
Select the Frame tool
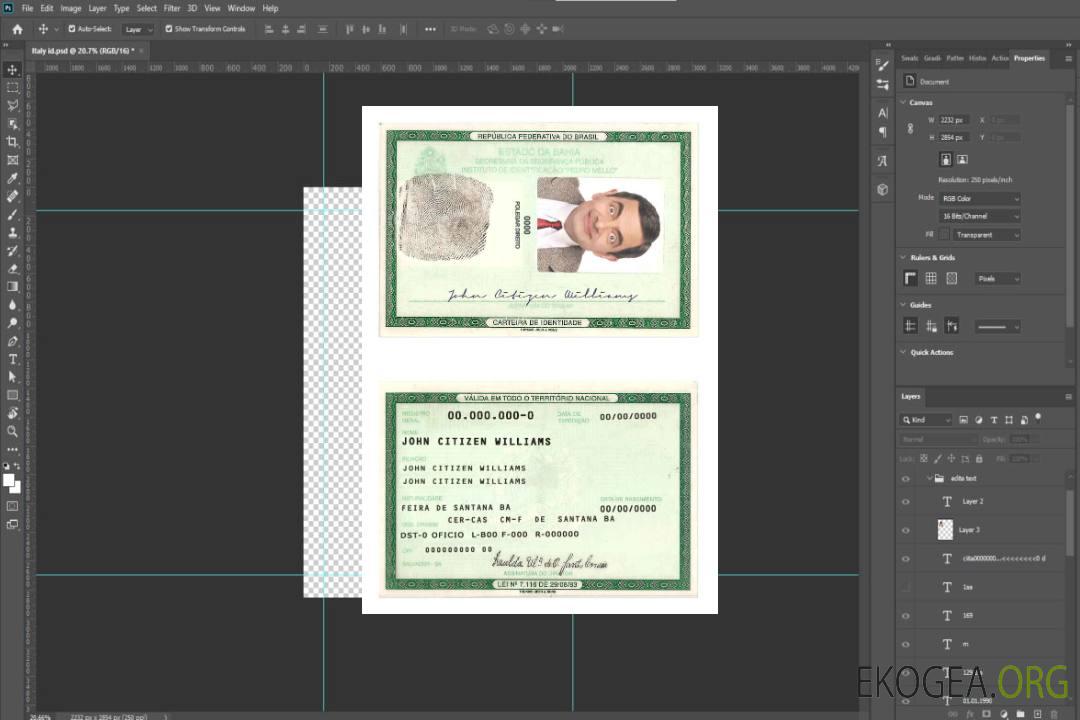[12, 160]
